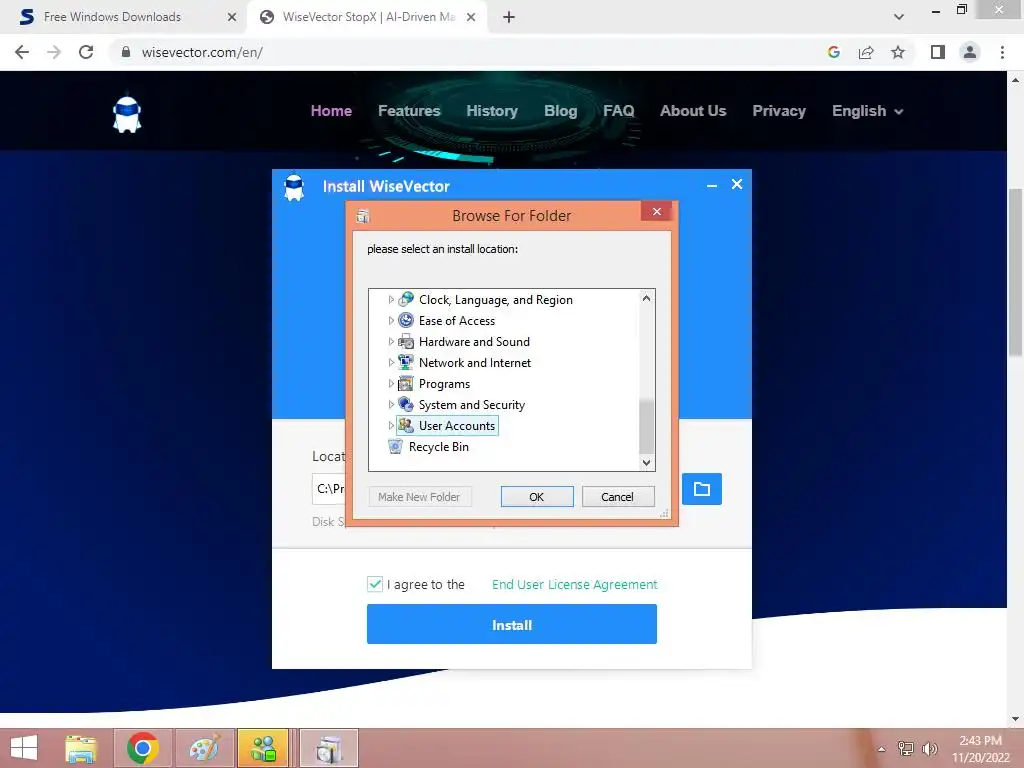The height and width of the screenshot is (768, 1024).
Task: Click the Network and Internet icon
Action: click(406, 362)
